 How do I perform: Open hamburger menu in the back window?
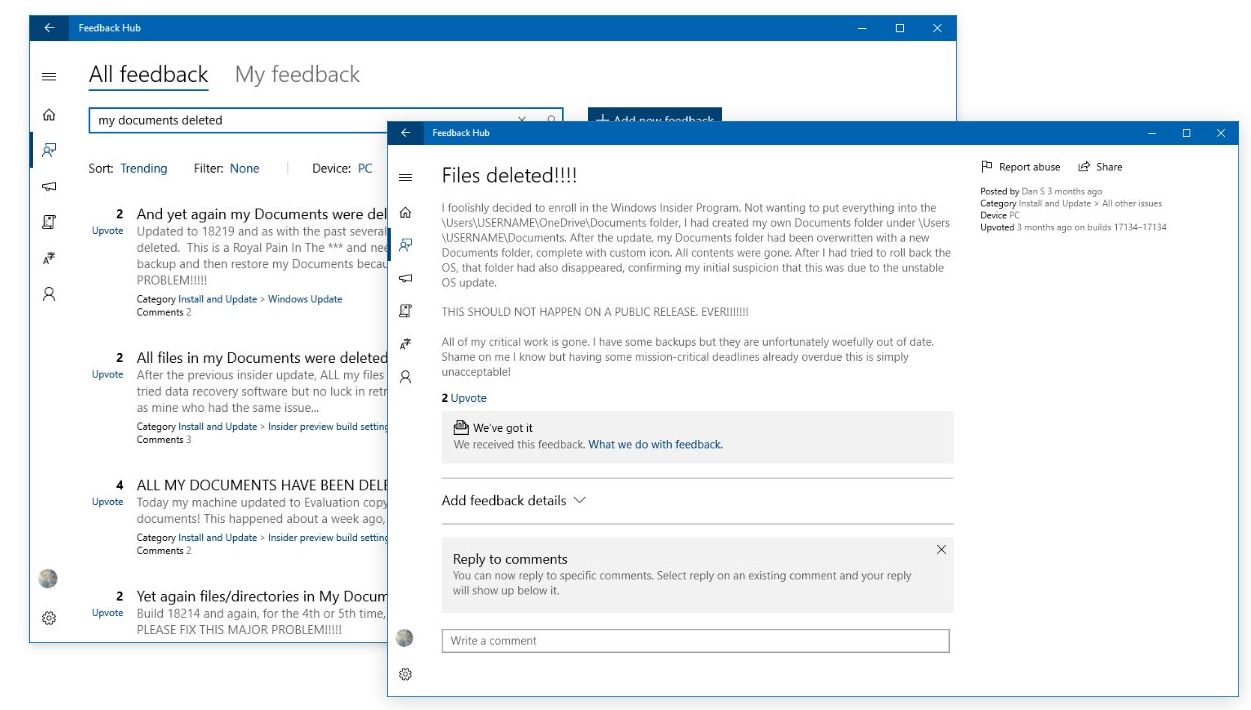point(49,76)
